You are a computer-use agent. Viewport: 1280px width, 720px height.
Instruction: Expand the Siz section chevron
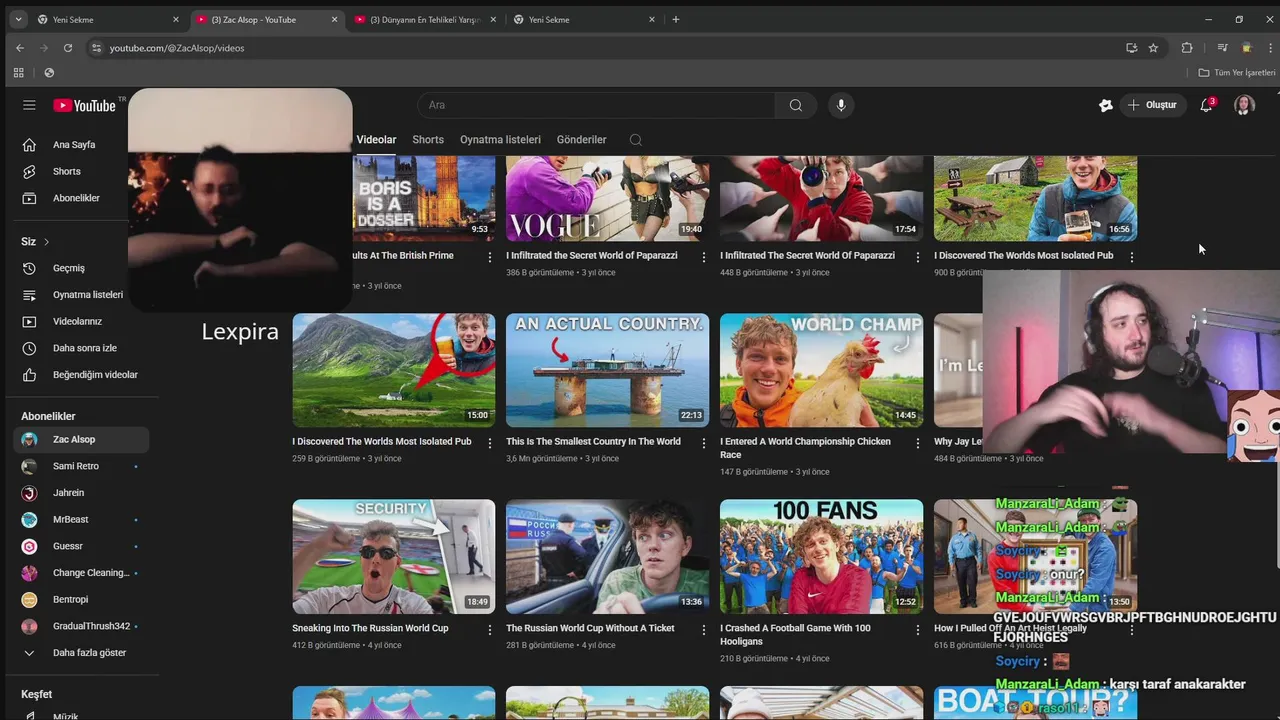(46, 242)
